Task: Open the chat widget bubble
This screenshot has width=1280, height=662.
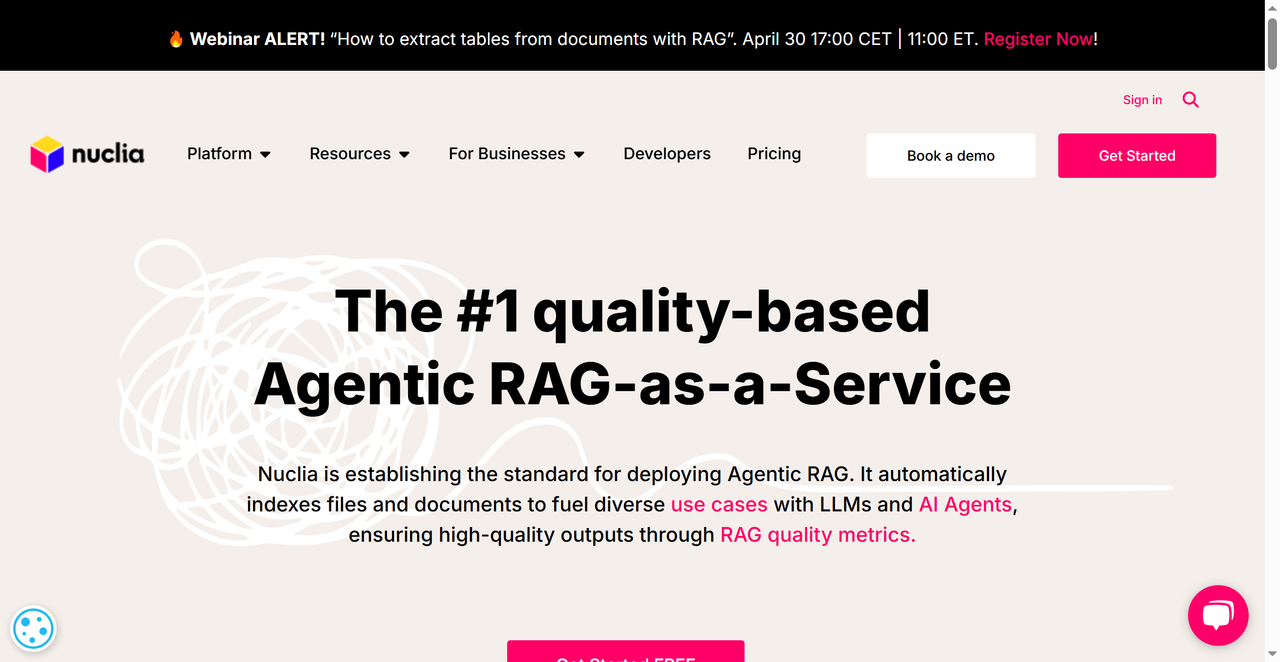Action: tap(1218, 615)
